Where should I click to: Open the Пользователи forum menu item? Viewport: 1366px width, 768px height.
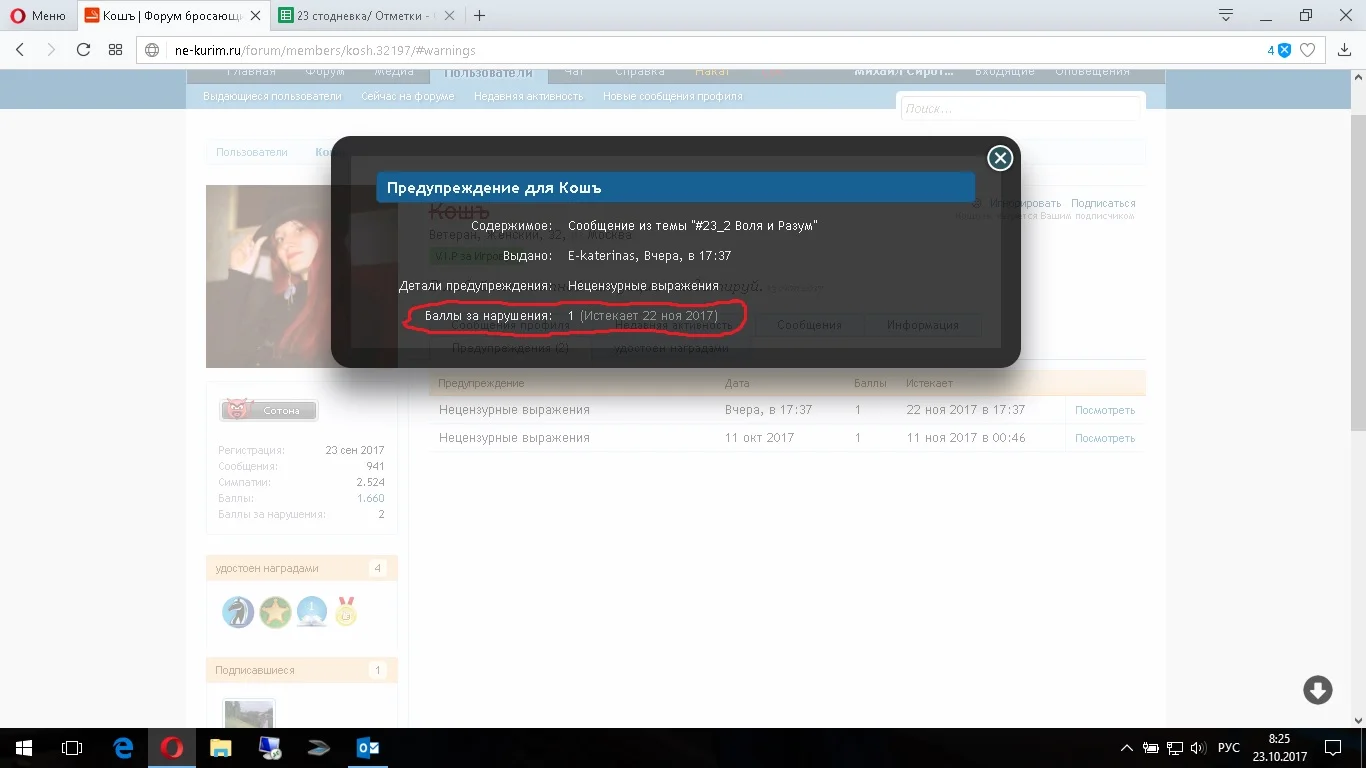click(488, 71)
